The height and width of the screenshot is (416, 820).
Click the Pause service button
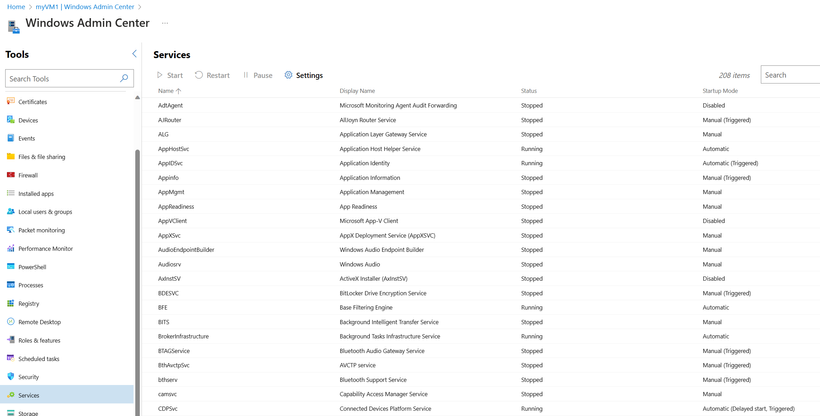[x=257, y=75]
